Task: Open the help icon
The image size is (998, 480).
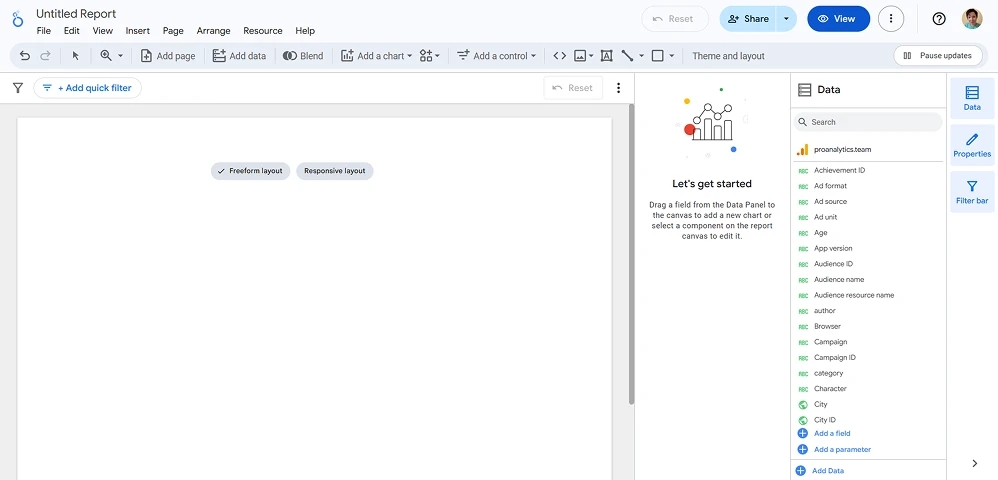Action: 939,19
